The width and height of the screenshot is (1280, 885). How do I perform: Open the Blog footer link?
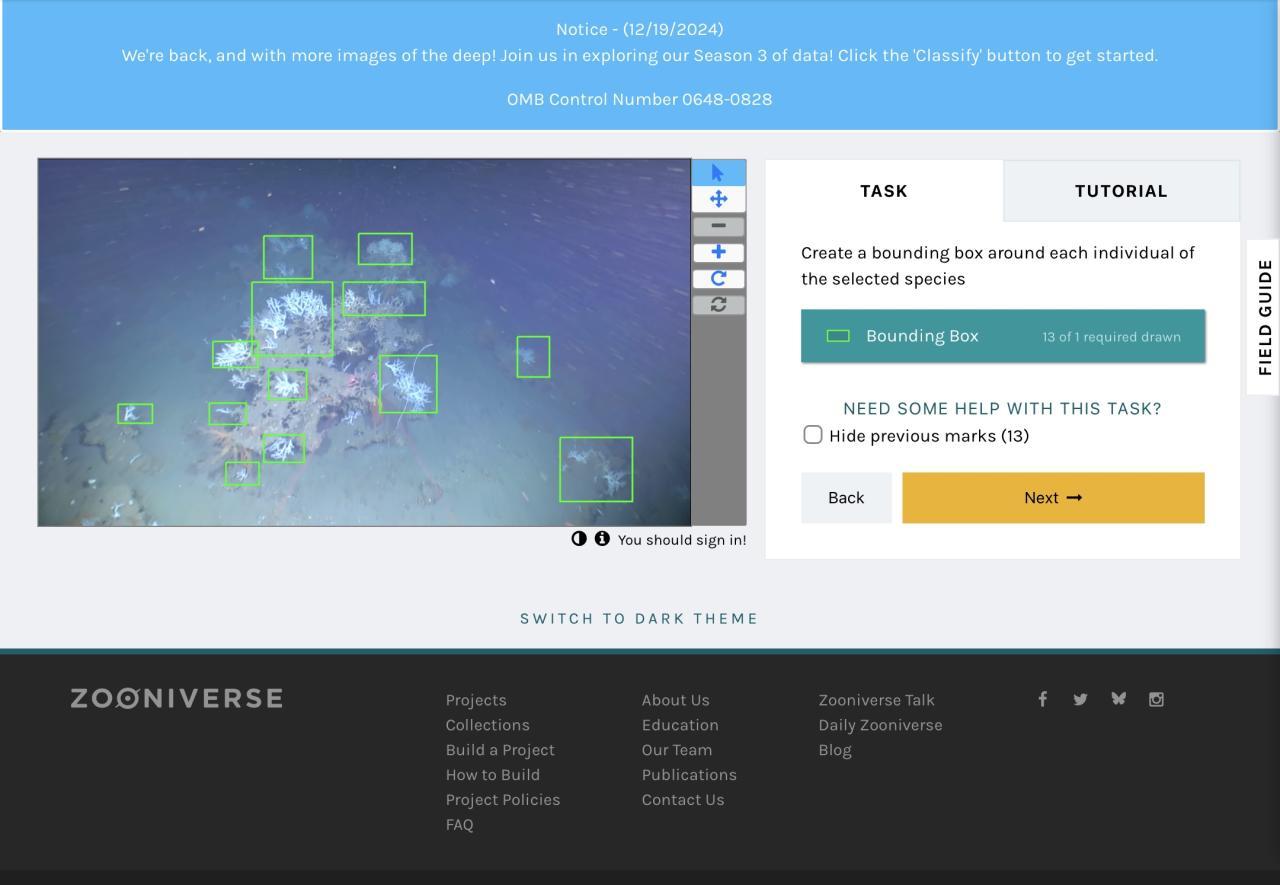835,750
